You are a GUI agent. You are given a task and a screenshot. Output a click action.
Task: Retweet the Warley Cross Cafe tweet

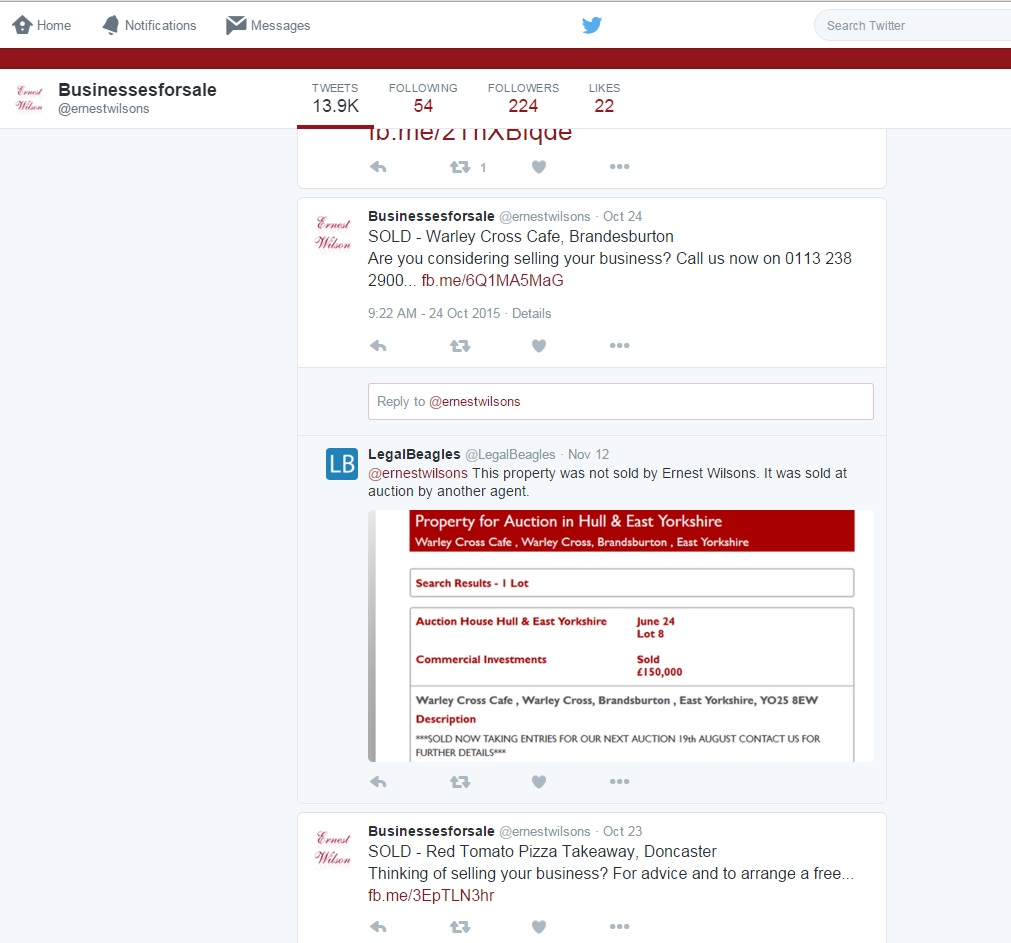tap(460, 346)
